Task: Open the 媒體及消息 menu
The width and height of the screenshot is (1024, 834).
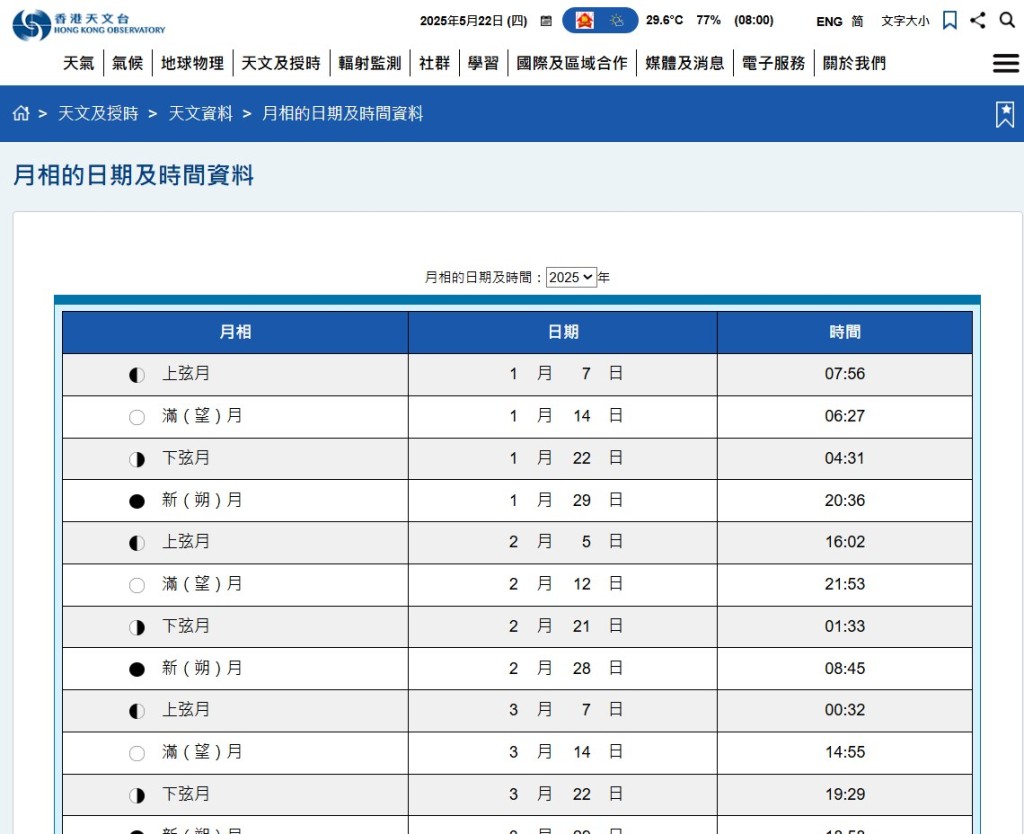Action: click(684, 63)
